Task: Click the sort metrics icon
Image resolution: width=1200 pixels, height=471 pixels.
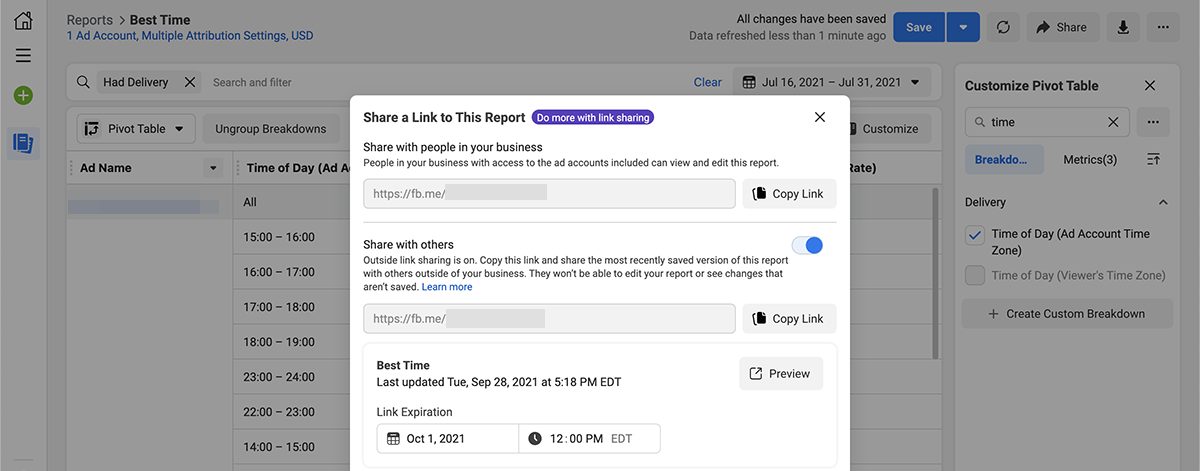Action: click(1153, 160)
